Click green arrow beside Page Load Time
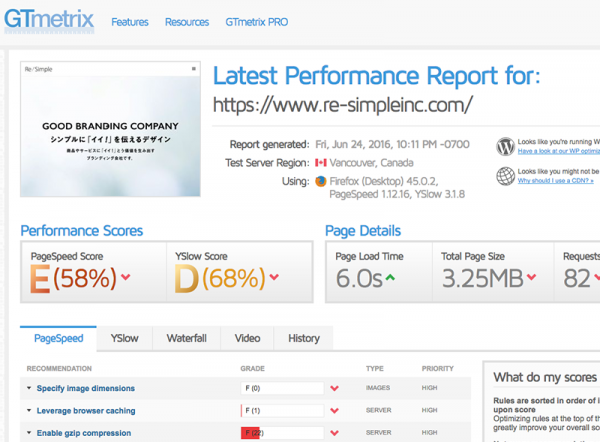The height and width of the screenshot is (442, 600). click(x=390, y=277)
